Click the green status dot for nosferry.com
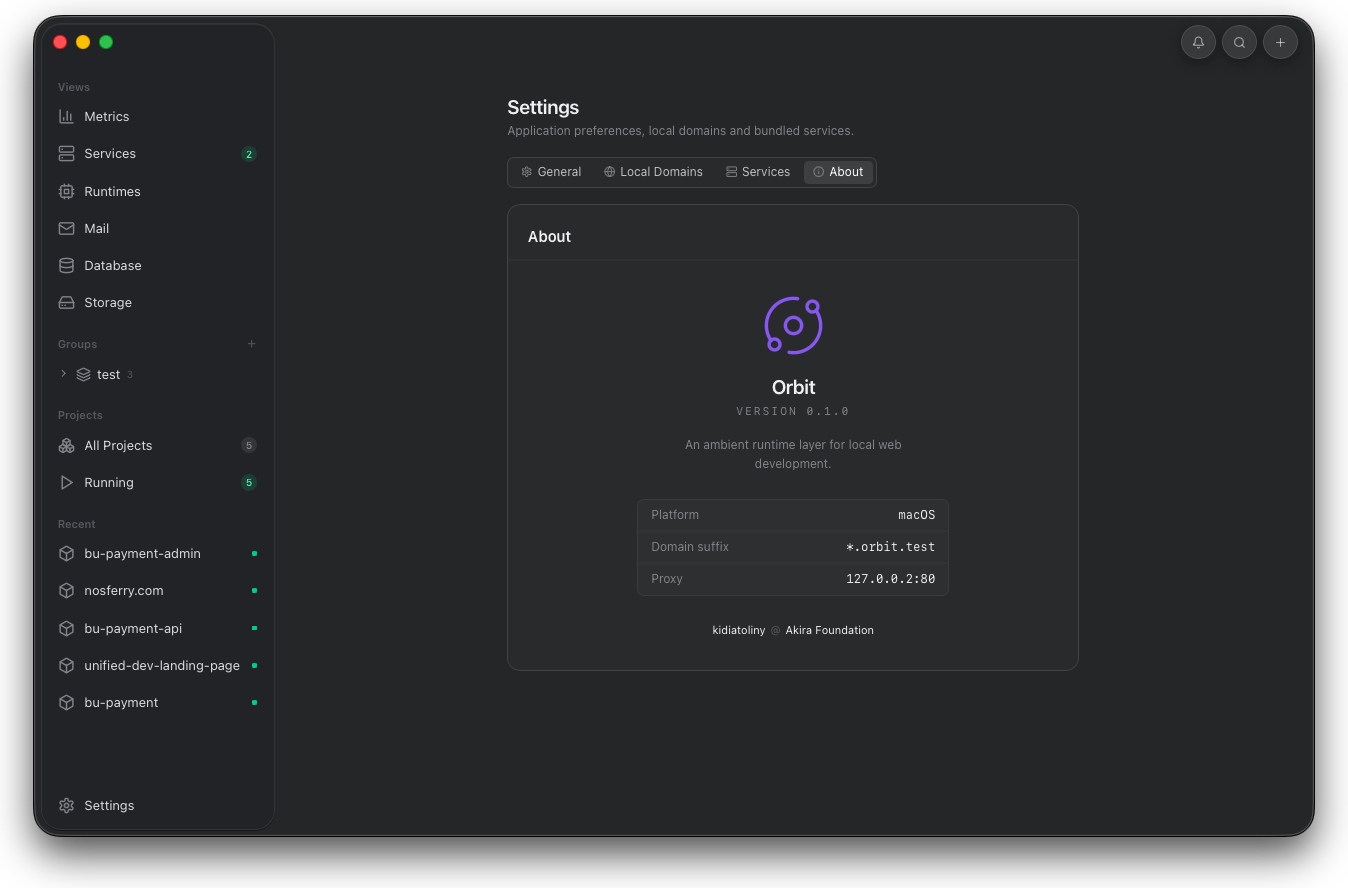The width and height of the screenshot is (1348, 888). click(x=254, y=590)
